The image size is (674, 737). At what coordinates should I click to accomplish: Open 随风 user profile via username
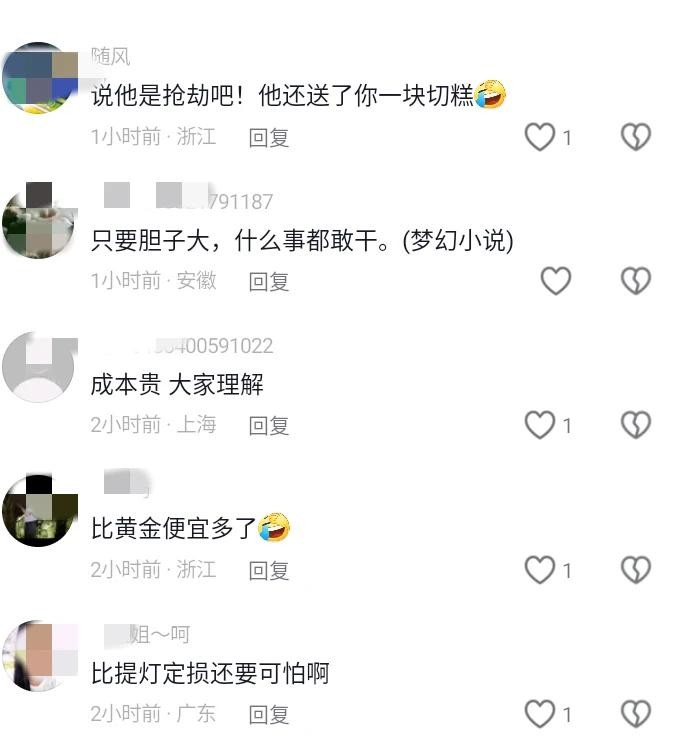point(110,56)
